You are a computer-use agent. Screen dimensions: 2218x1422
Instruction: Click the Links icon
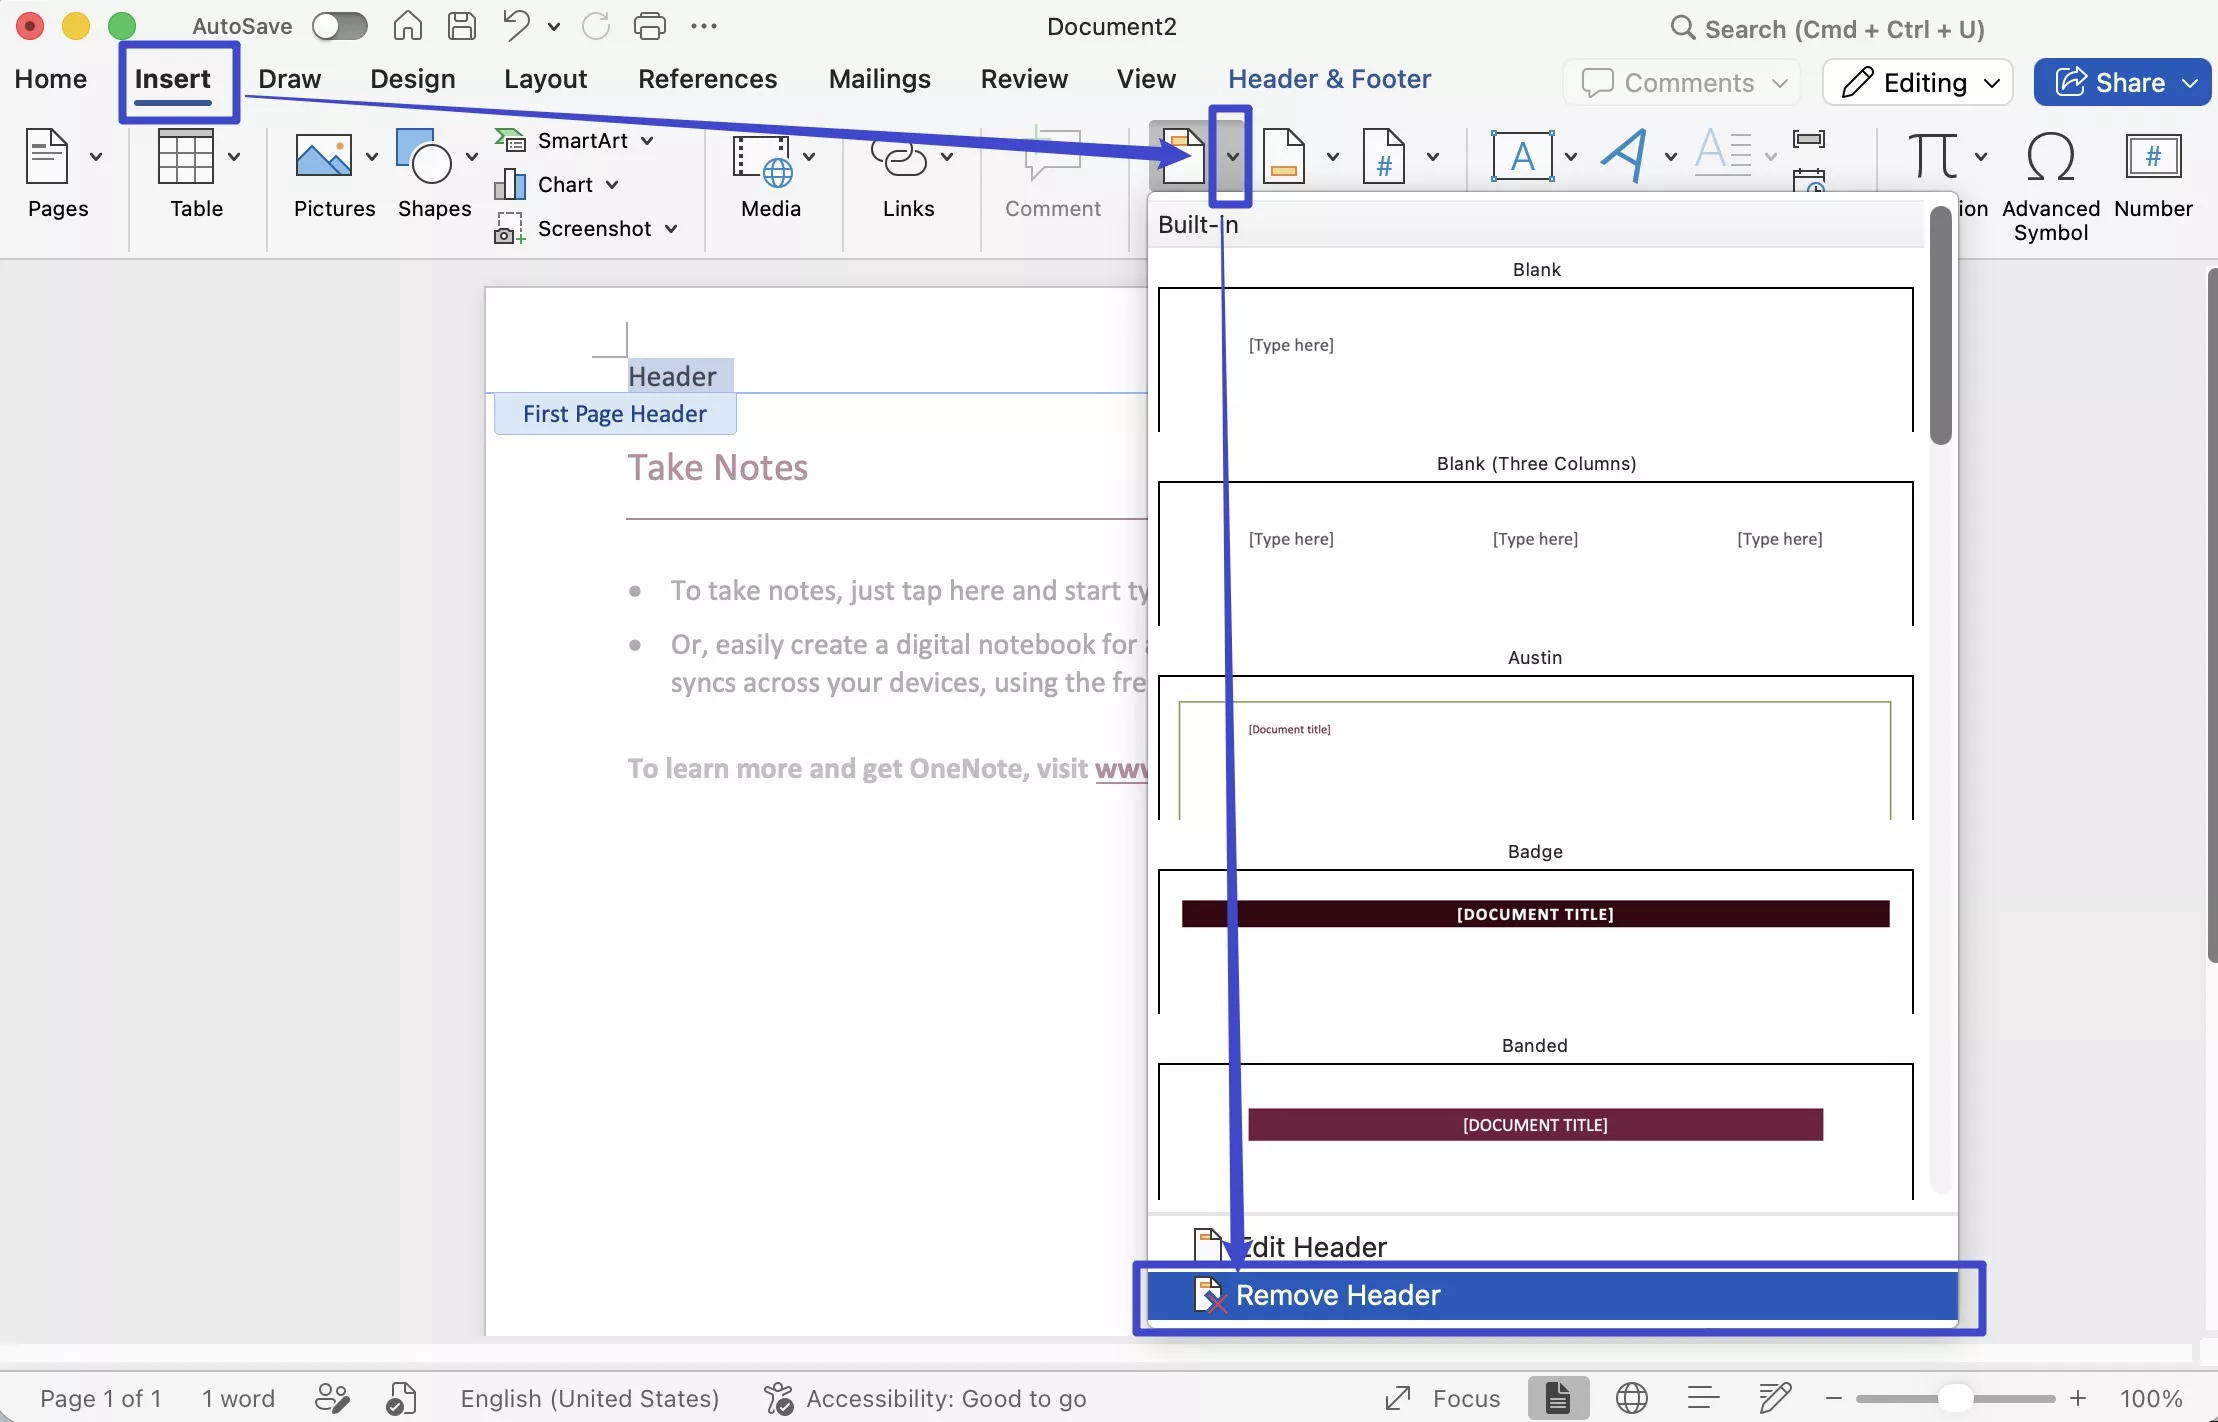(899, 157)
